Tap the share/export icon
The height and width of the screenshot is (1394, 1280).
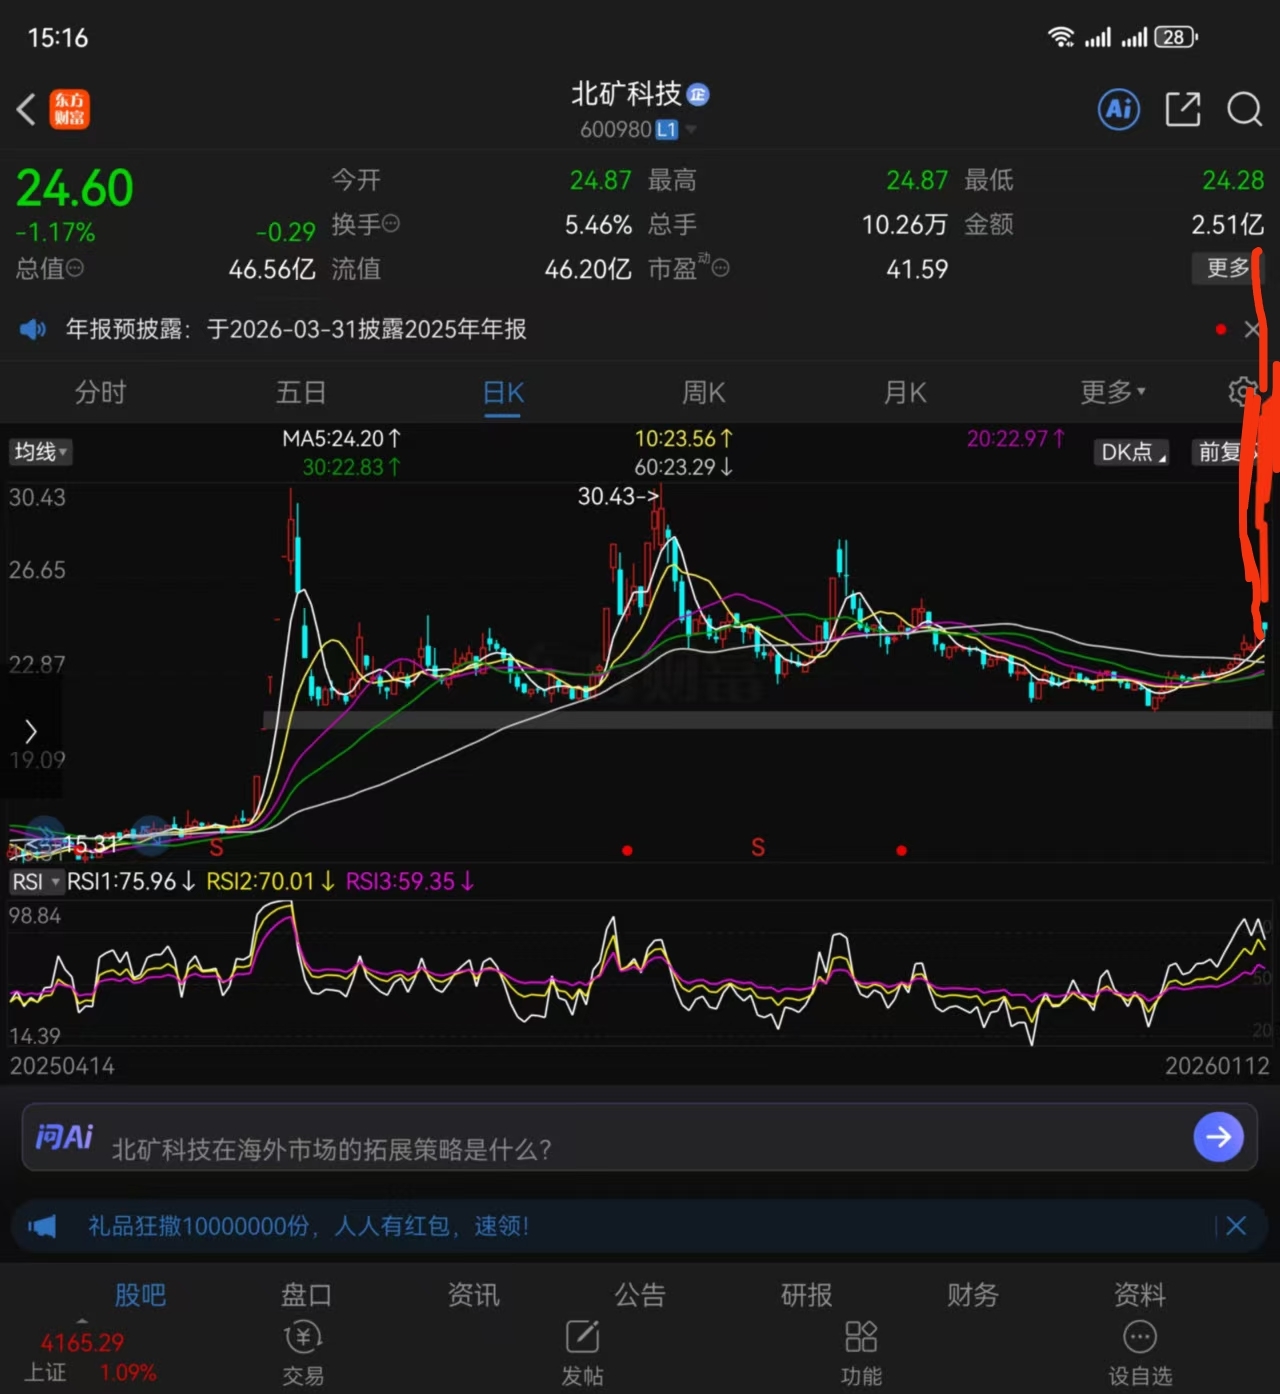coord(1182,109)
